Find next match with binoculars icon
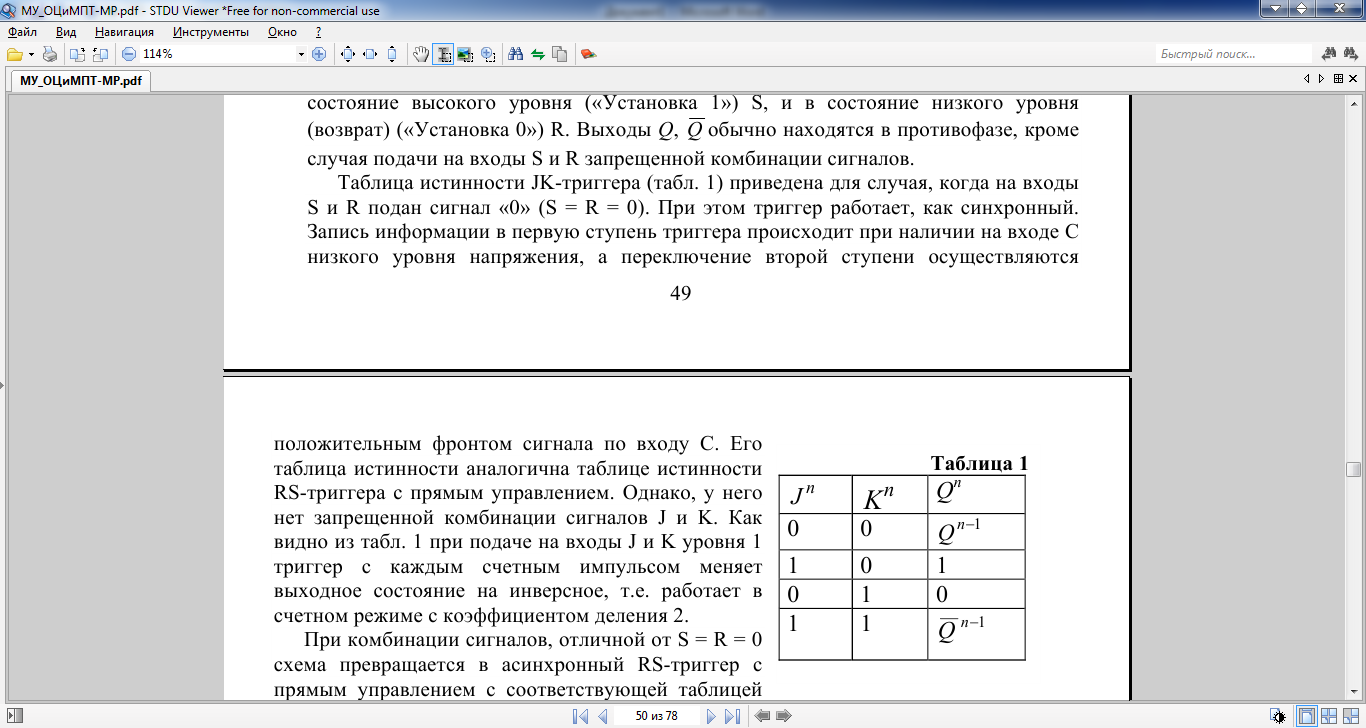The height and width of the screenshot is (728, 1366). pos(1351,54)
